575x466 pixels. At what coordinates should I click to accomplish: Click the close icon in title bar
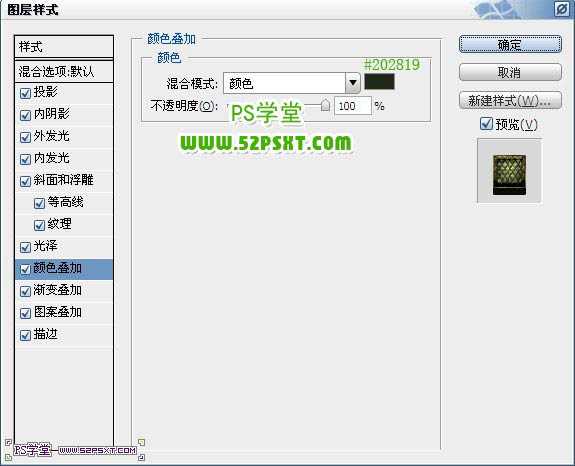(x=561, y=9)
